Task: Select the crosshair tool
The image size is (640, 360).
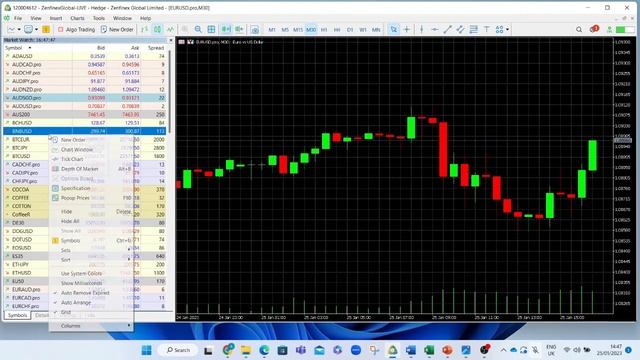Action: click(x=407, y=29)
